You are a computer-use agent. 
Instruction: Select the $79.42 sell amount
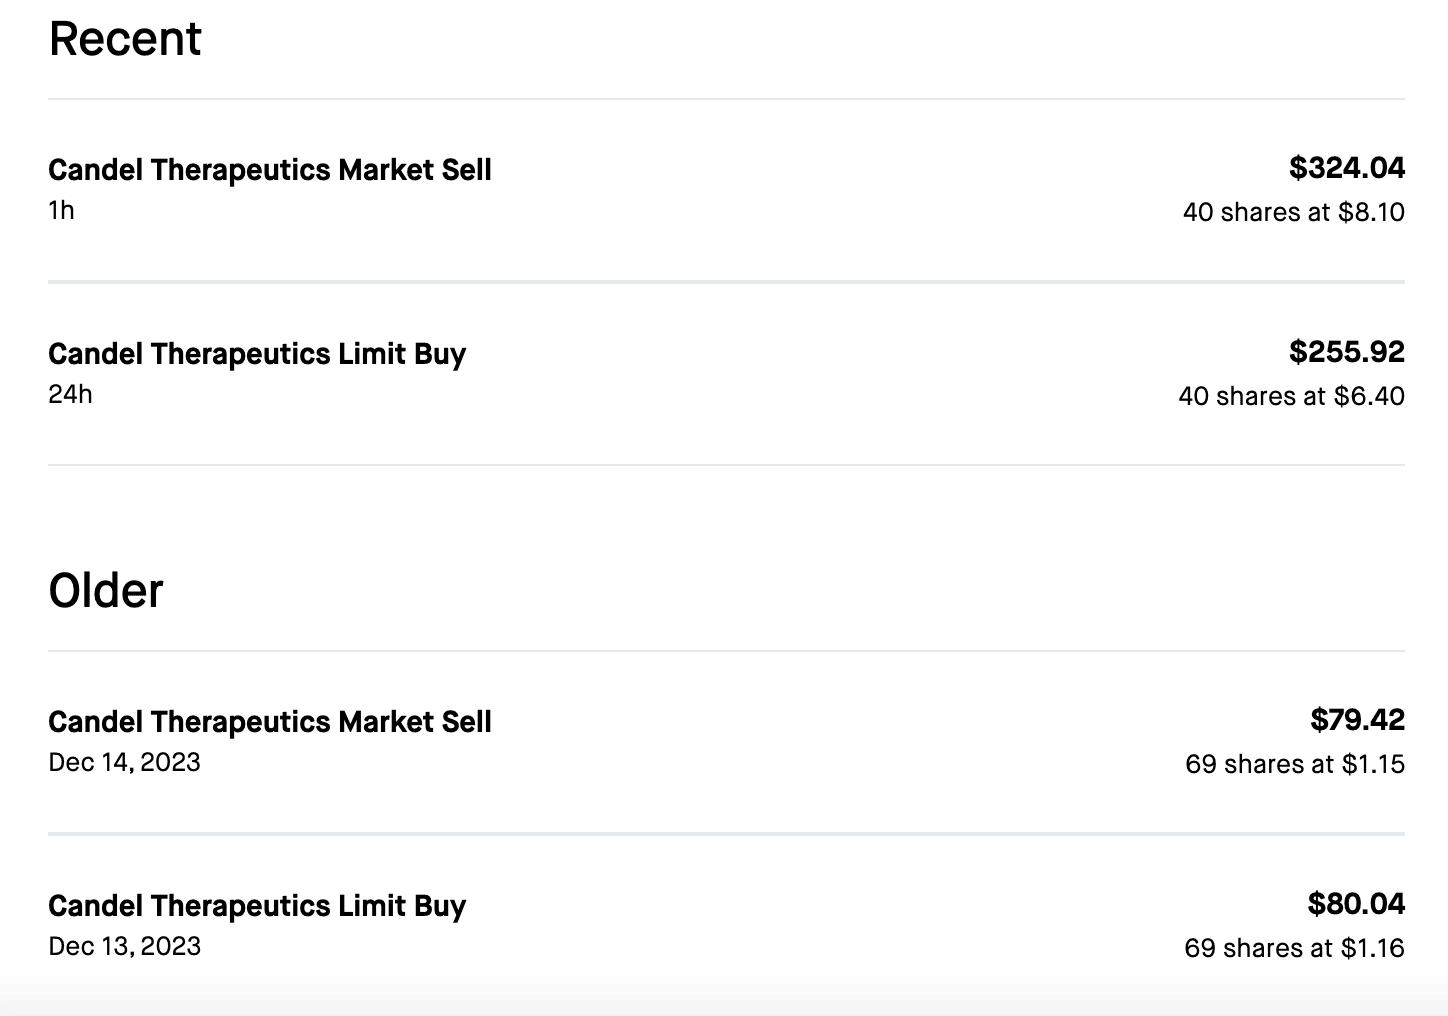(x=1357, y=720)
